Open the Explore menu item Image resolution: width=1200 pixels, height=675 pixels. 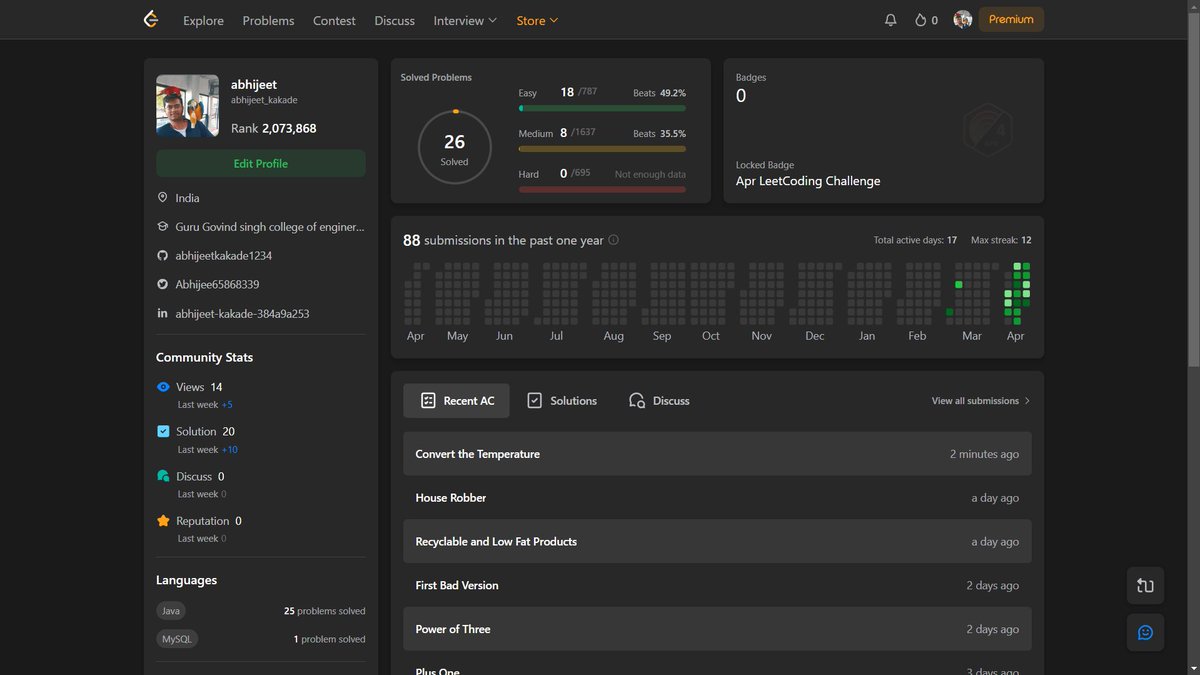coord(203,20)
